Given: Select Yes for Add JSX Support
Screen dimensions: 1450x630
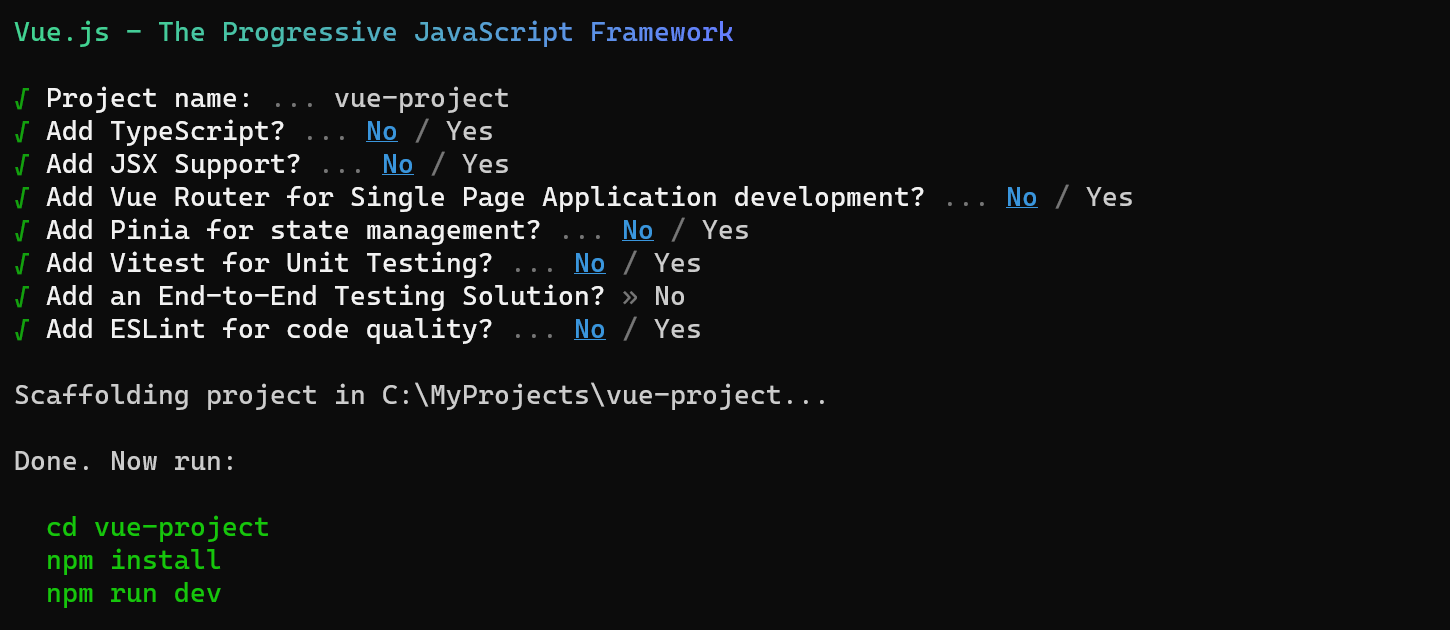Looking at the screenshot, I should [485, 163].
